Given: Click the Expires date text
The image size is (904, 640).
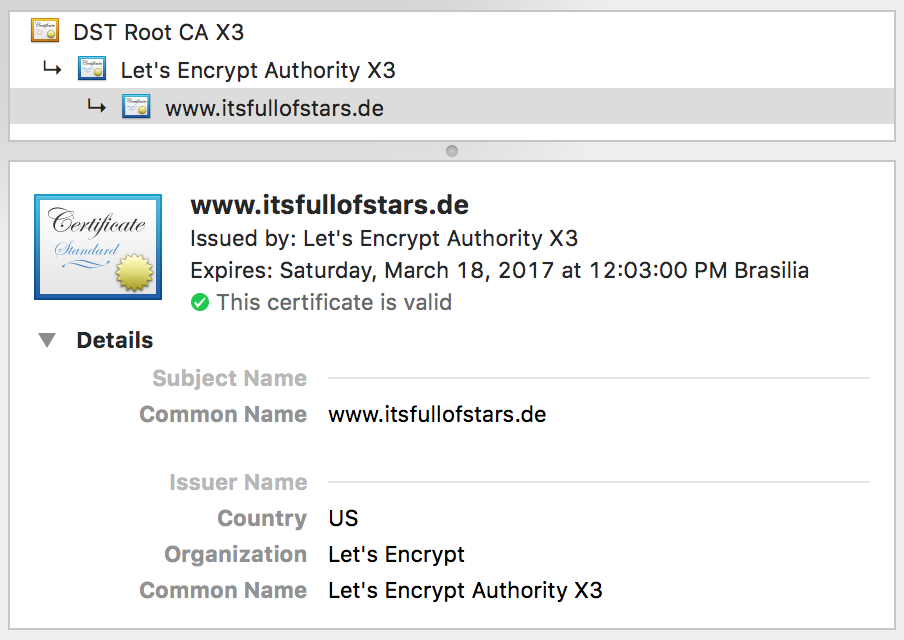Looking at the screenshot, I should pos(499,270).
